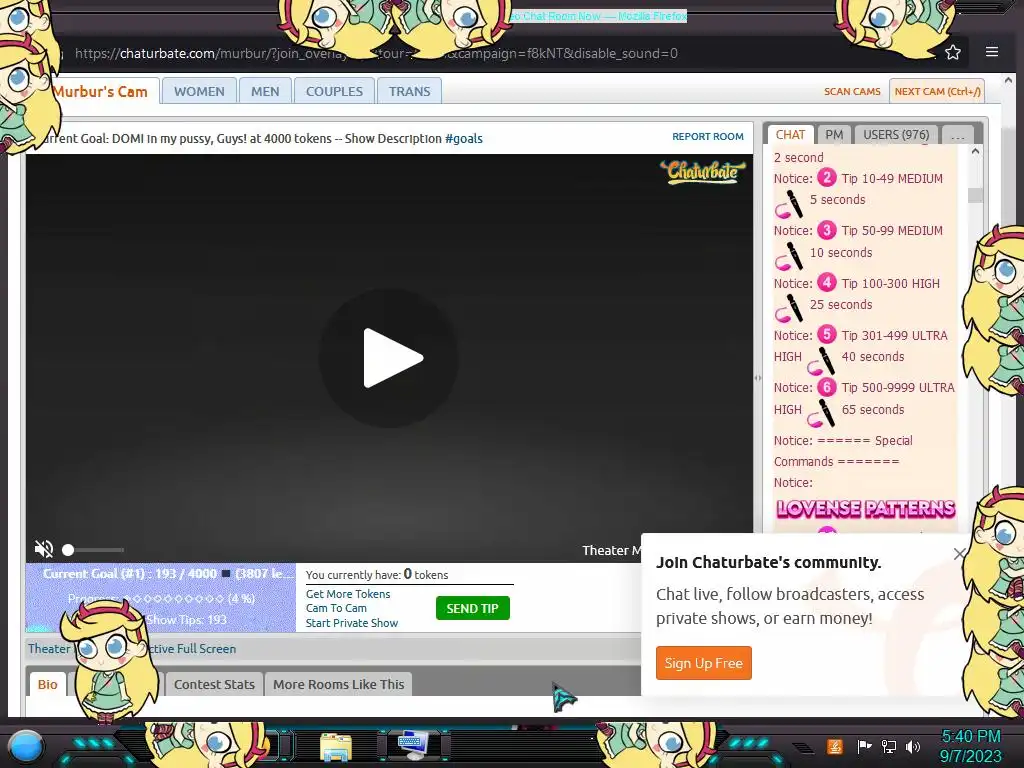This screenshot has width=1024, height=768.
Task: Open the computer keyboard taskbar app
Action: click(413, 746)
